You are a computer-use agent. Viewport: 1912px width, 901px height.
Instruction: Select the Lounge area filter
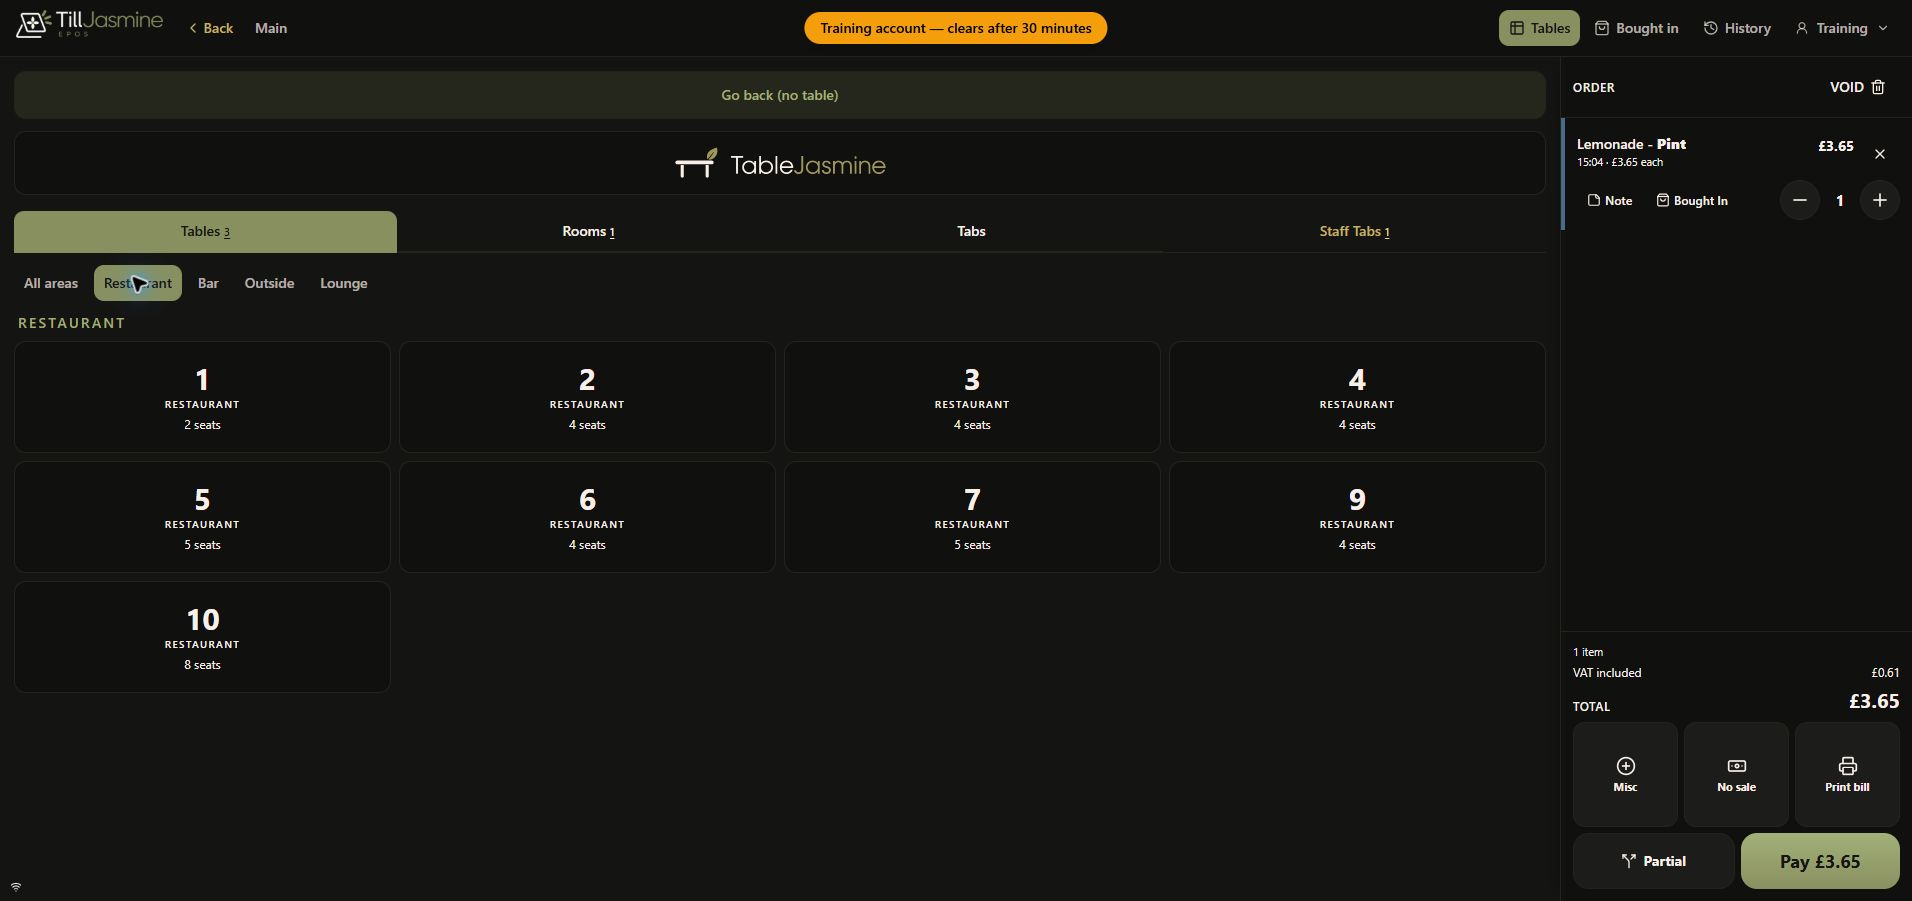[x=343, y=283]
